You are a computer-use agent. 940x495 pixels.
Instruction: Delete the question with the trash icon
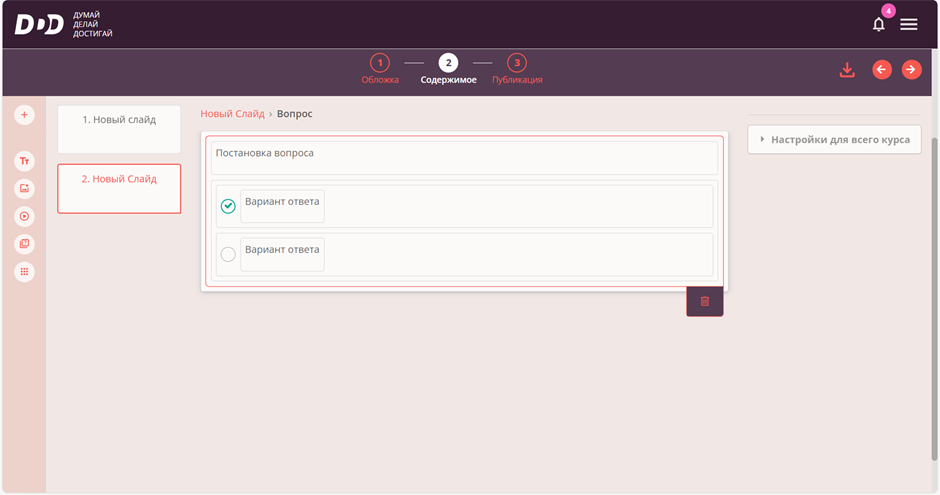coord(704,301)
